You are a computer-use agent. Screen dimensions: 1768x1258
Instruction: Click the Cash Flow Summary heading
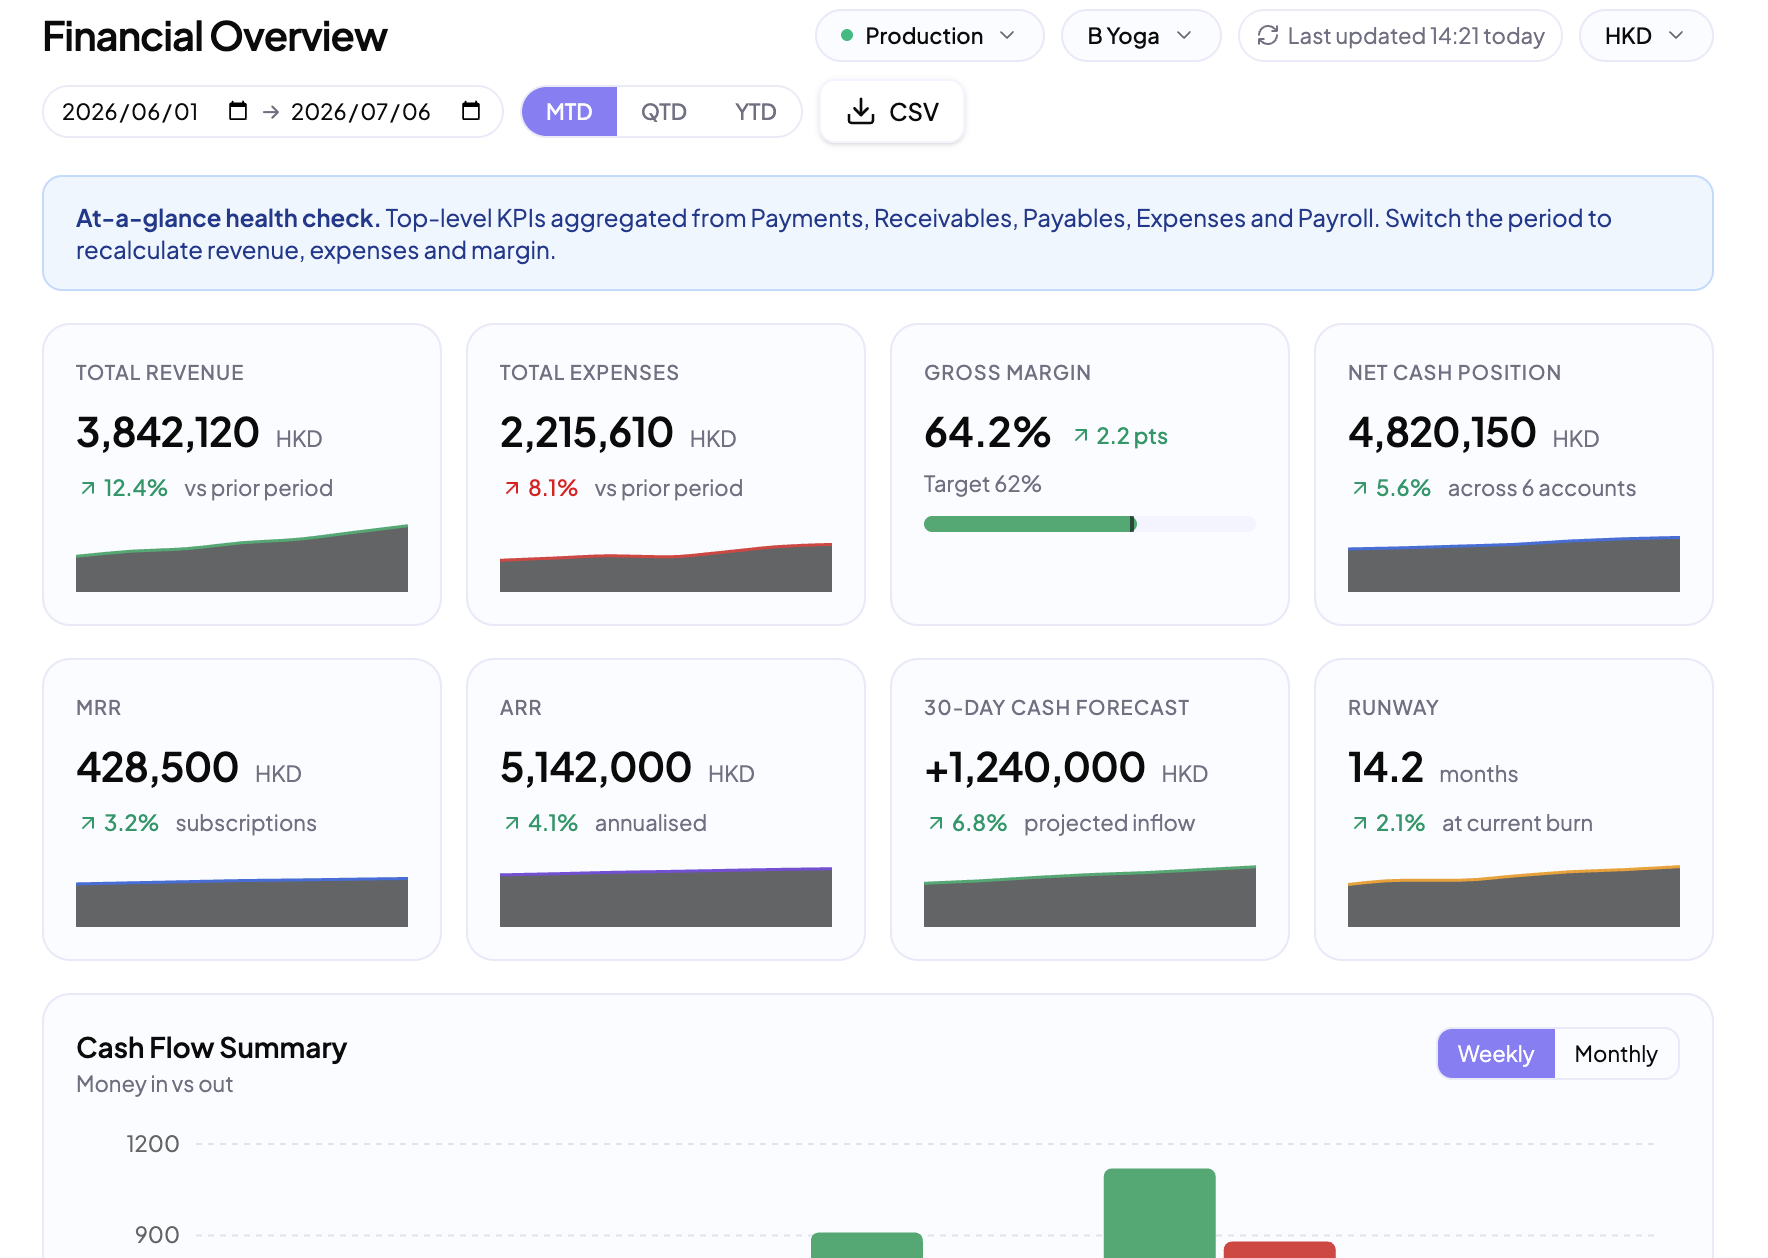[212, 1048]
